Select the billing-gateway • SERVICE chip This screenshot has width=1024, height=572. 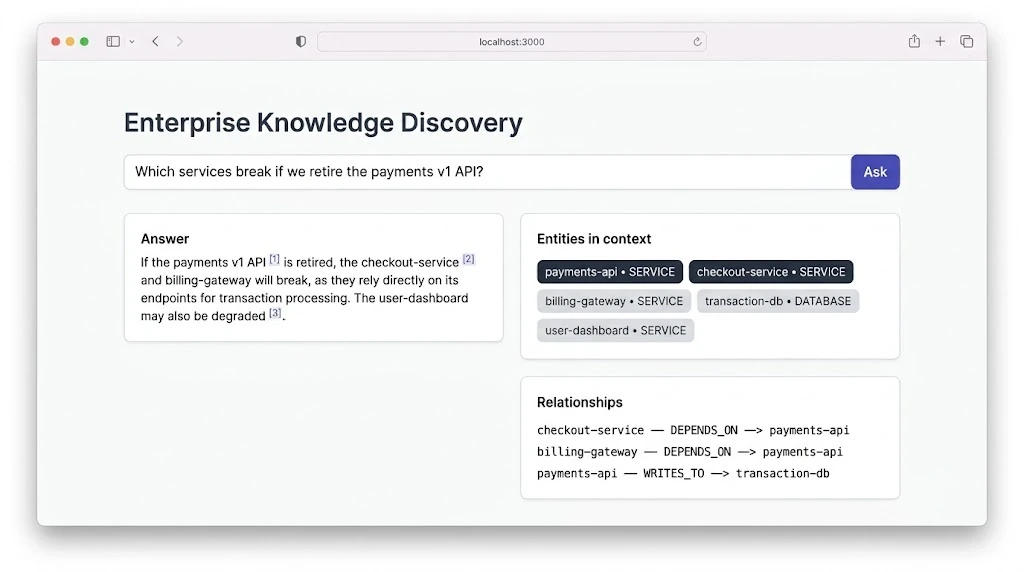tap(614, 301)
